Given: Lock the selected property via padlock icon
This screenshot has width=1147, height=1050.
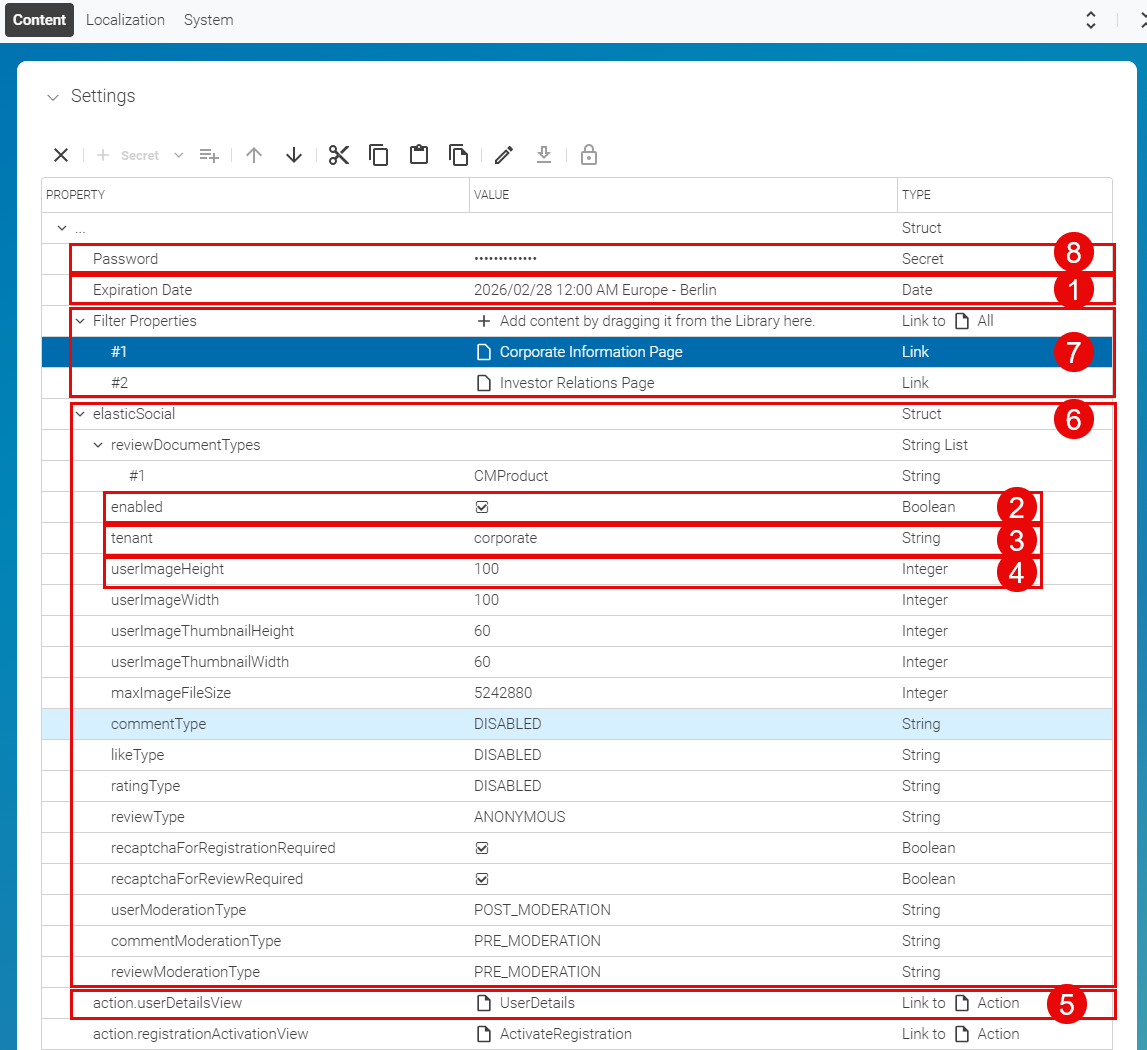Looking at the screenshot, I should click(588, 155).
